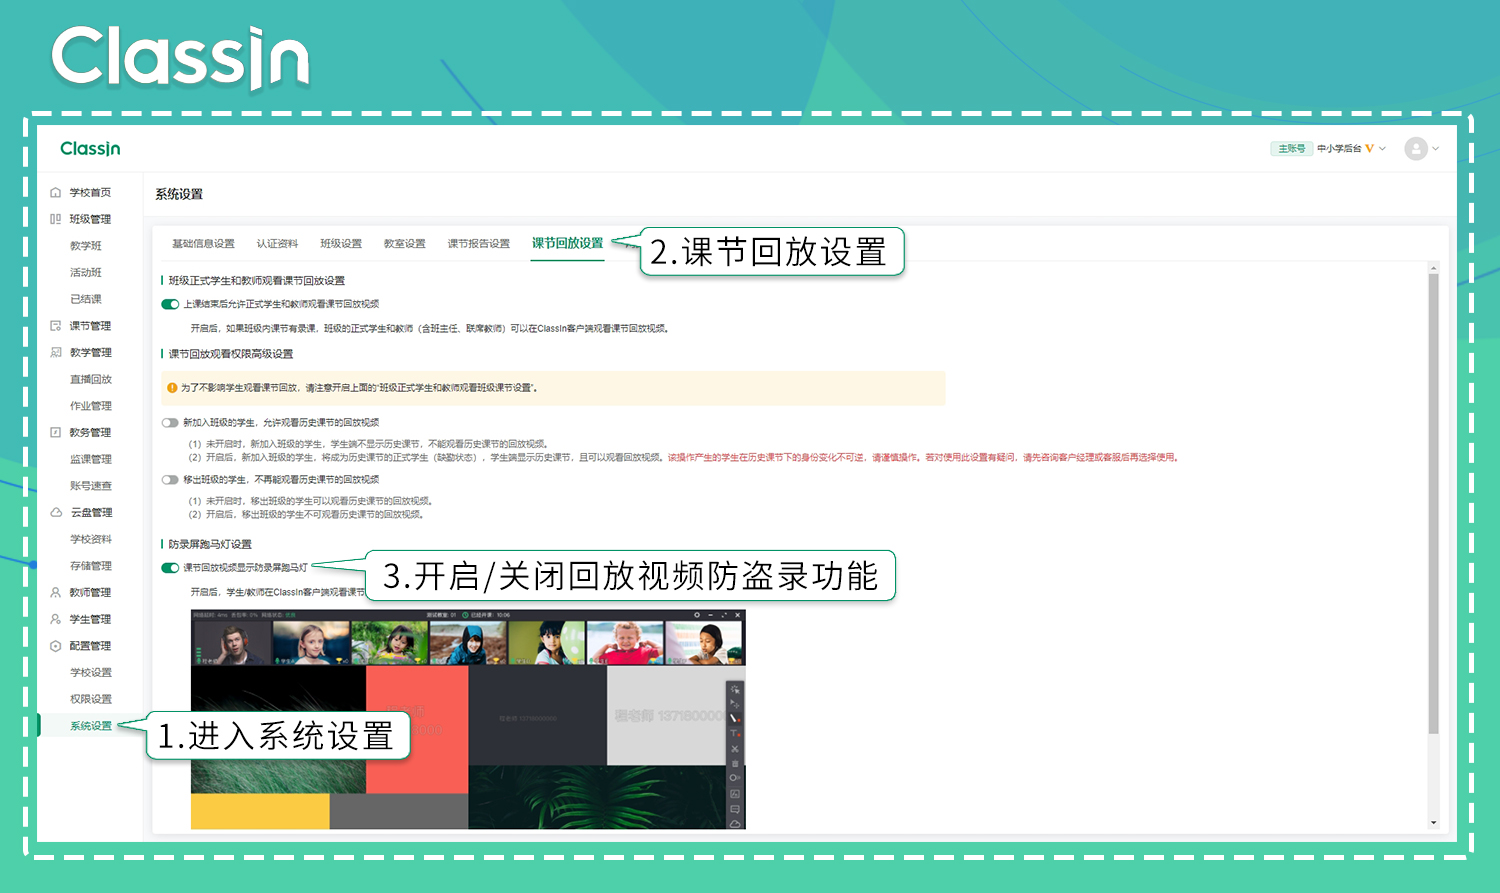Open 学校设置 in the sidebar
The height and width of the screenshot is (893, 1500).
(x=91, y=672)
